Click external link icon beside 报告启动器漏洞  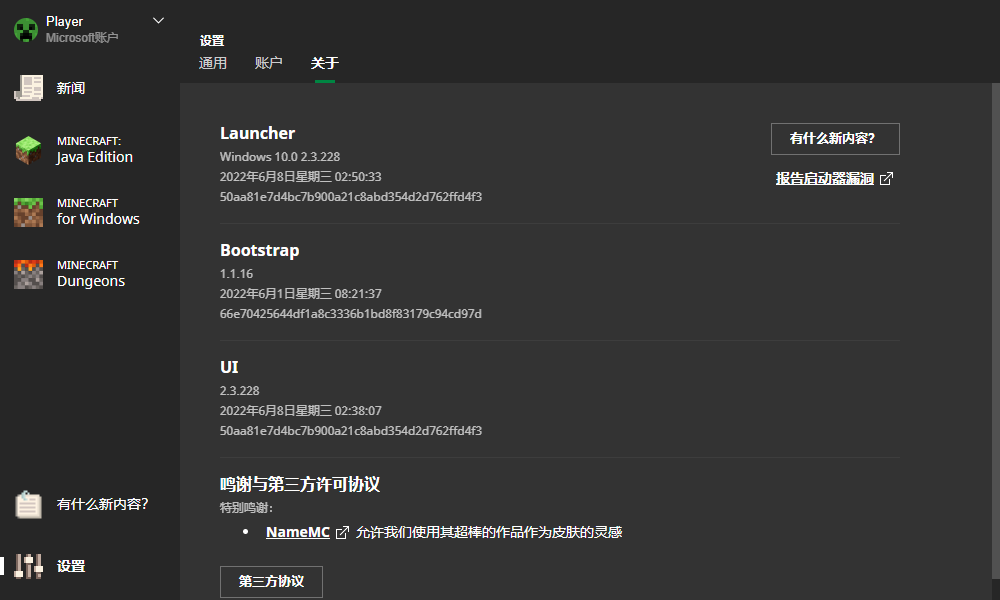point(886,179)
